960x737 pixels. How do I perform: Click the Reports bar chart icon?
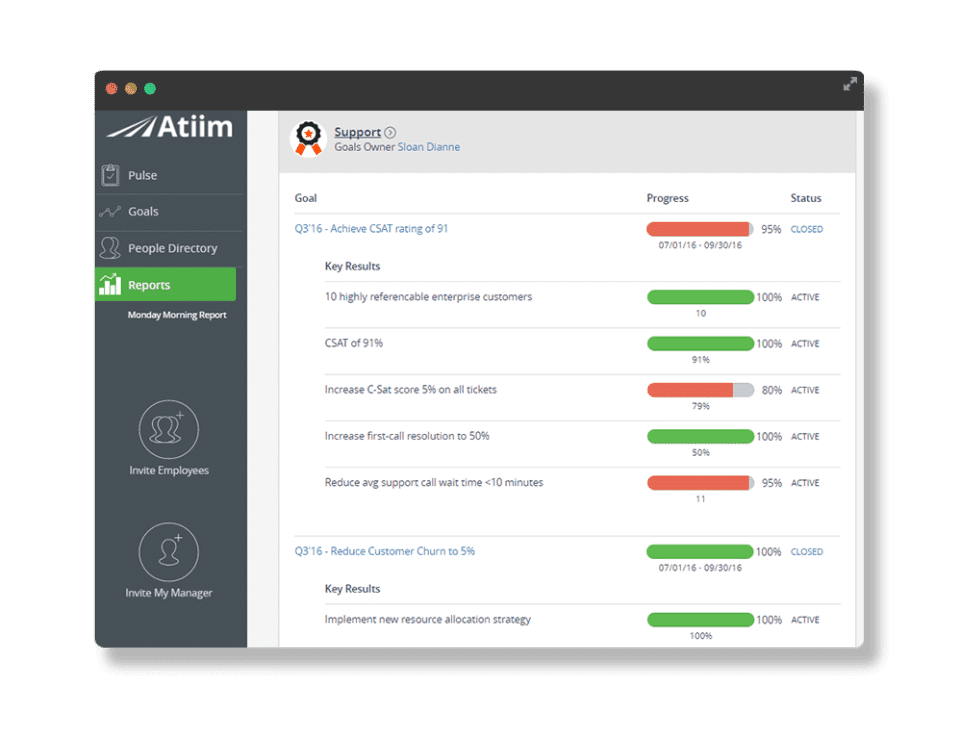(110, 285)
